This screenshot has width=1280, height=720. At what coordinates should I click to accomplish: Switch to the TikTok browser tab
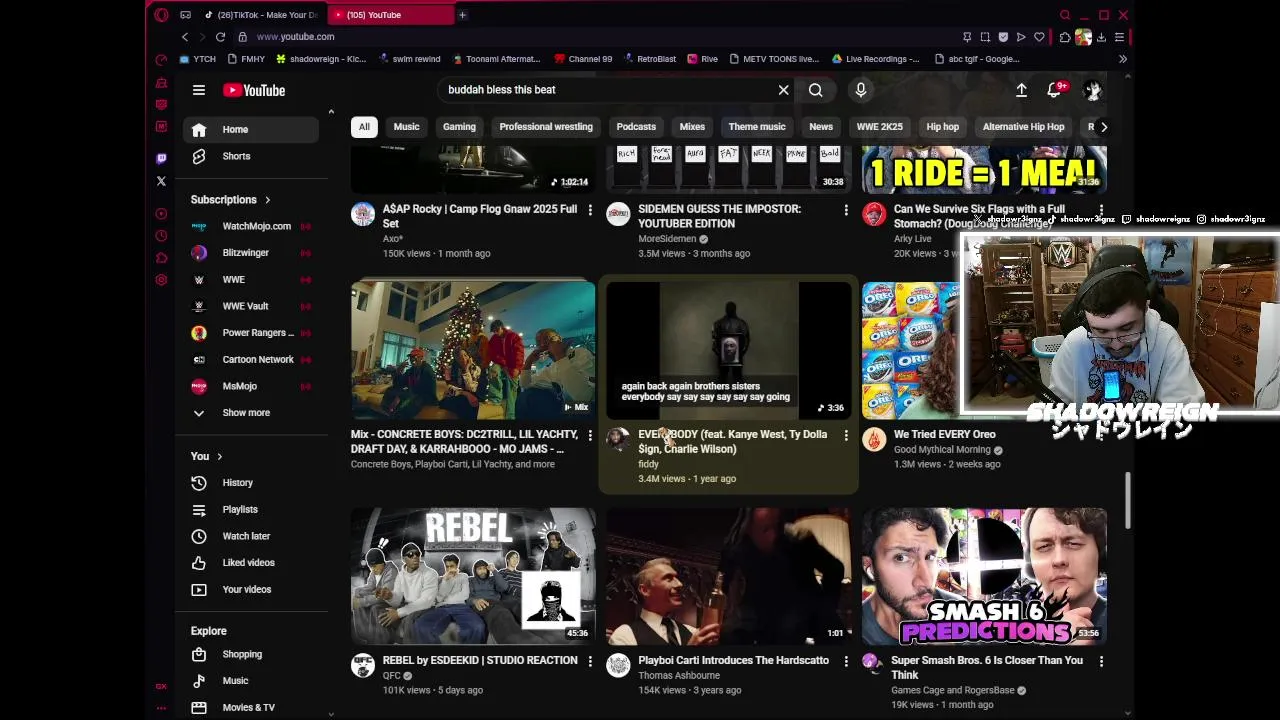260,15
